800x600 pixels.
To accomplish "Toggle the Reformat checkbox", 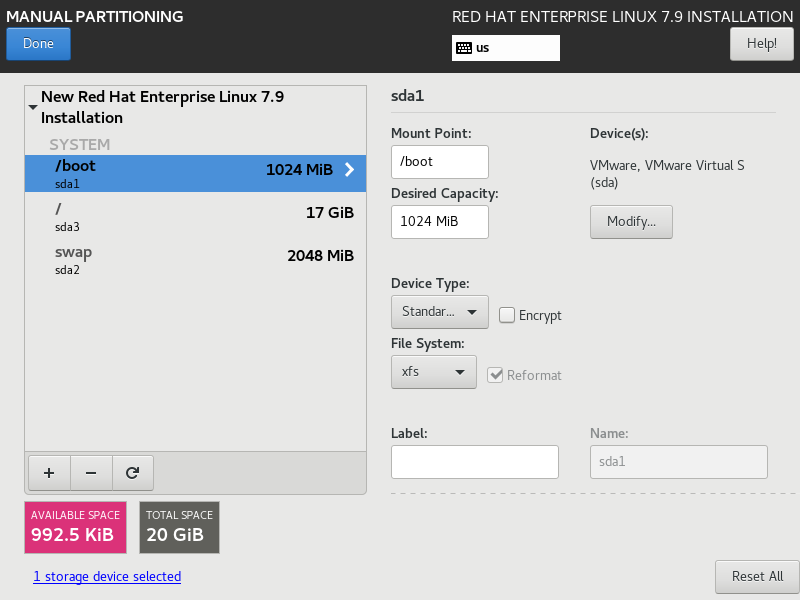I will [495, 375].
